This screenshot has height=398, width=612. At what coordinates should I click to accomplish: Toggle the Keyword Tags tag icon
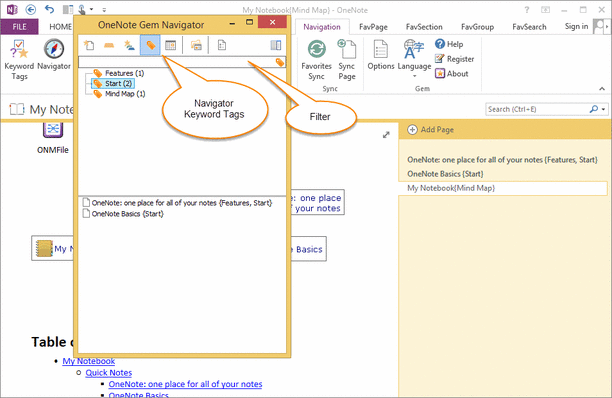(x=150, y=45)
